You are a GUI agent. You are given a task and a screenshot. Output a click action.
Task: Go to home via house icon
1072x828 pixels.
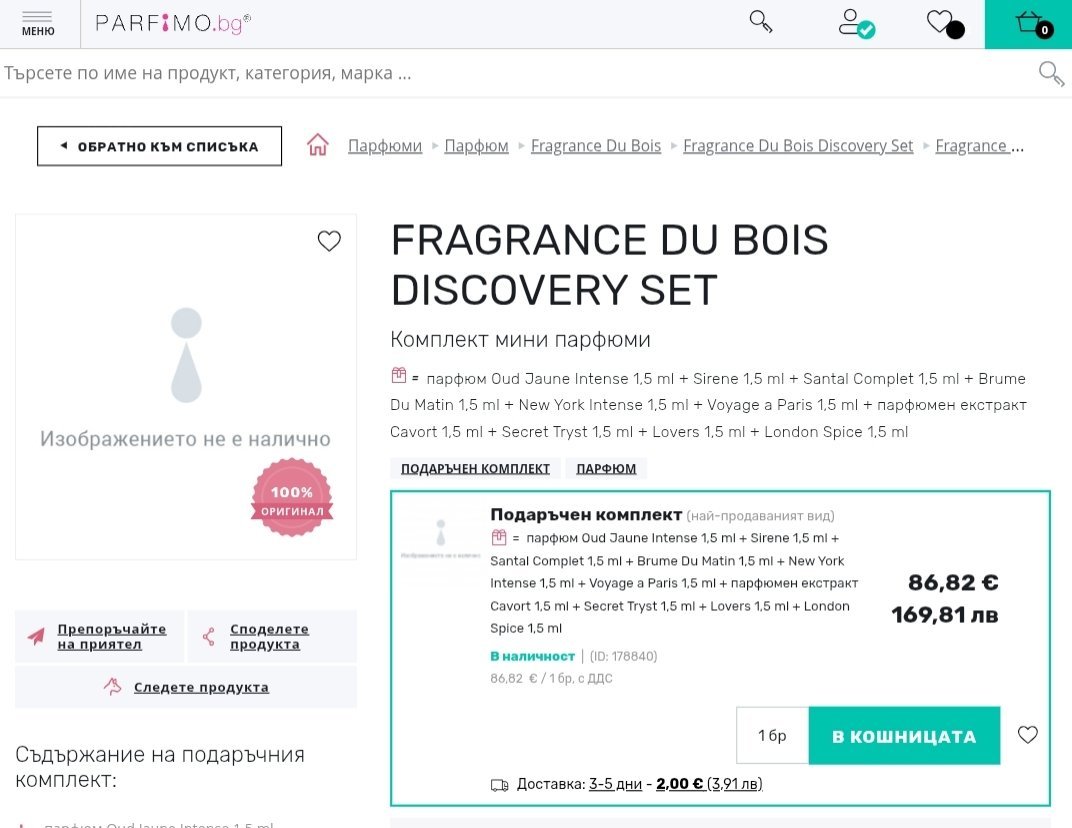tap(318, 146)
